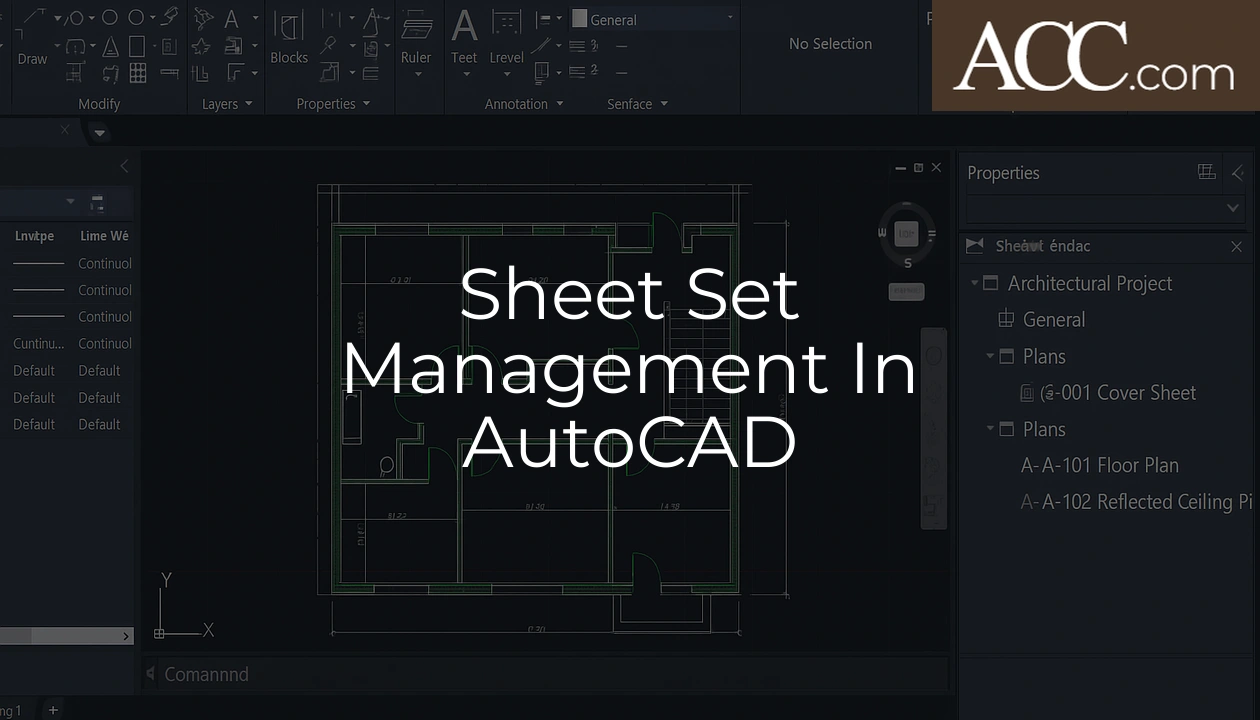The height and width of the screenshot is (720, 1260).
Task: Add a new drawing tab with plus
Action: click(53, 710)
